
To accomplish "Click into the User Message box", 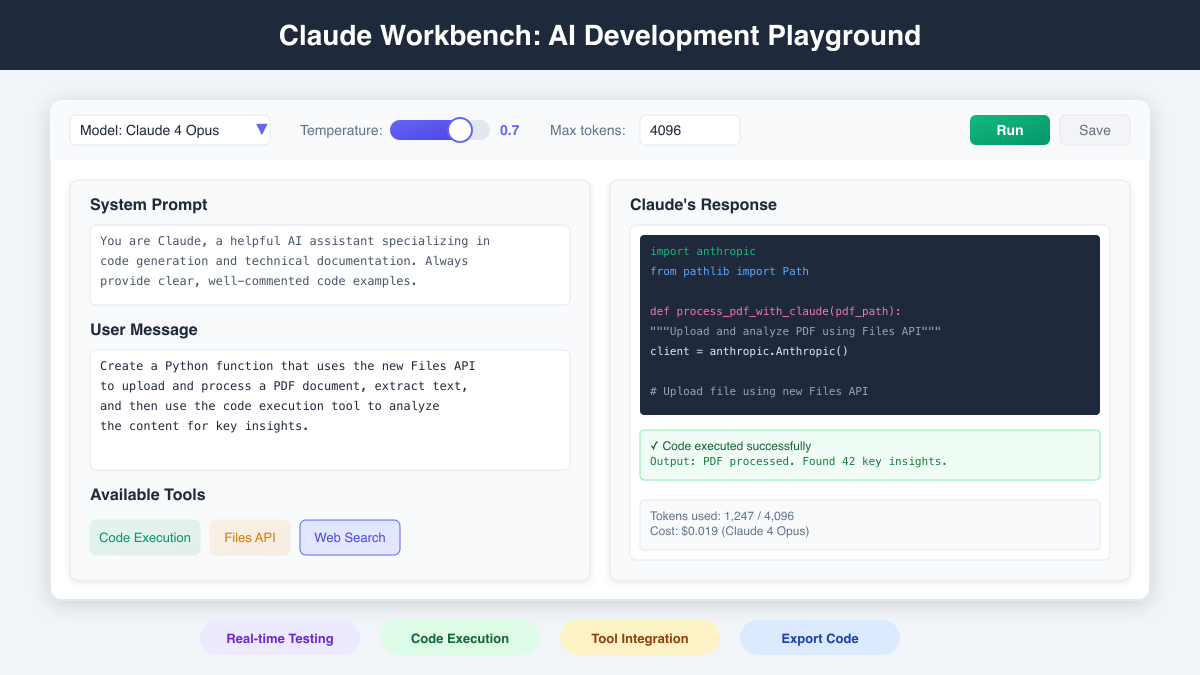I will point(330,409).
